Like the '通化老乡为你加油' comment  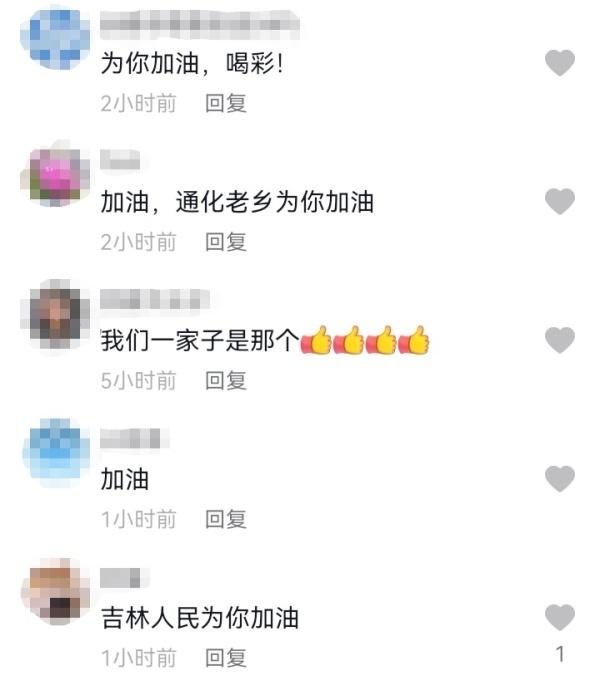point(560,202)
